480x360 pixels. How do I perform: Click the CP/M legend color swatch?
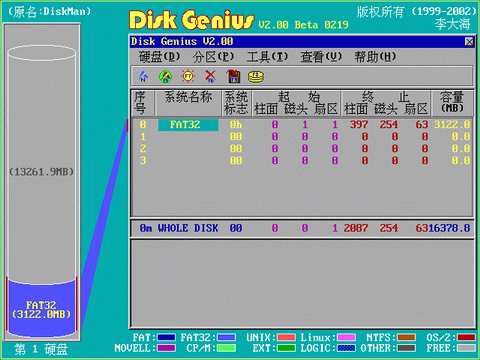pos(226,348)
